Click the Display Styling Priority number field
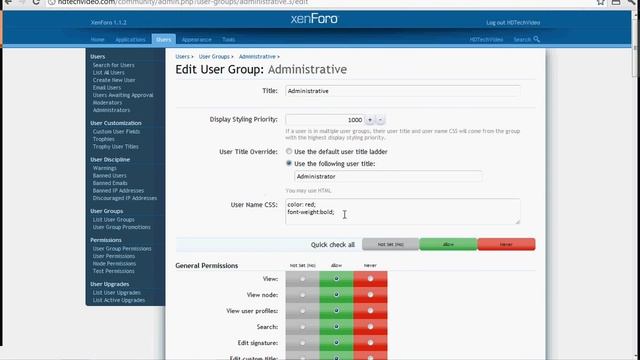Image resolution: width=640 pixels, height=360 pixels. (324, 120)
